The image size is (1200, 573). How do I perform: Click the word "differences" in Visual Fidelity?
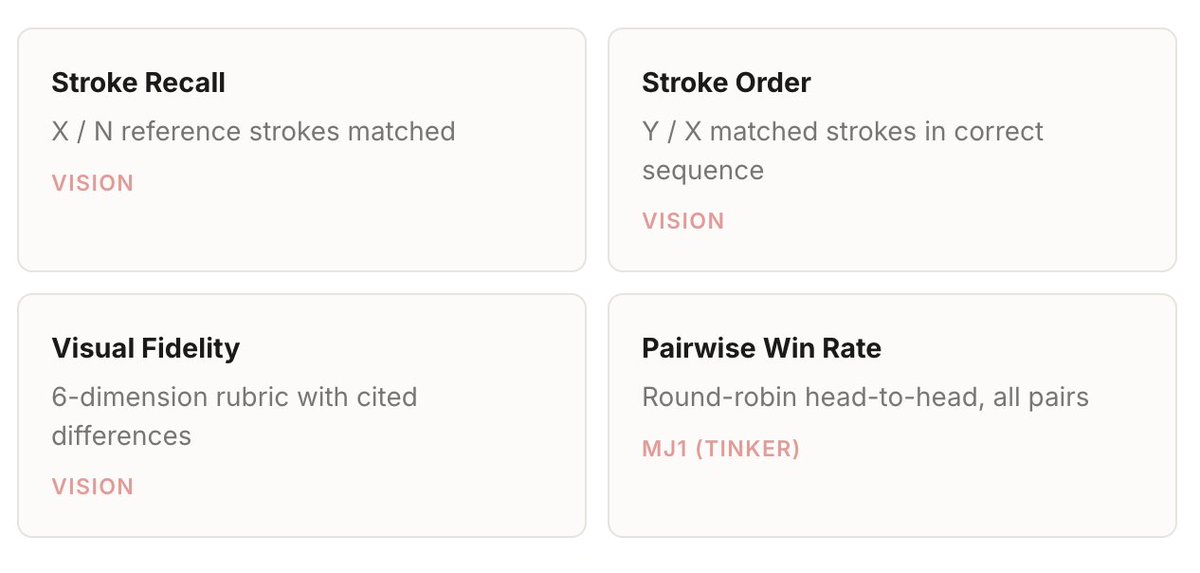point(121,436)
